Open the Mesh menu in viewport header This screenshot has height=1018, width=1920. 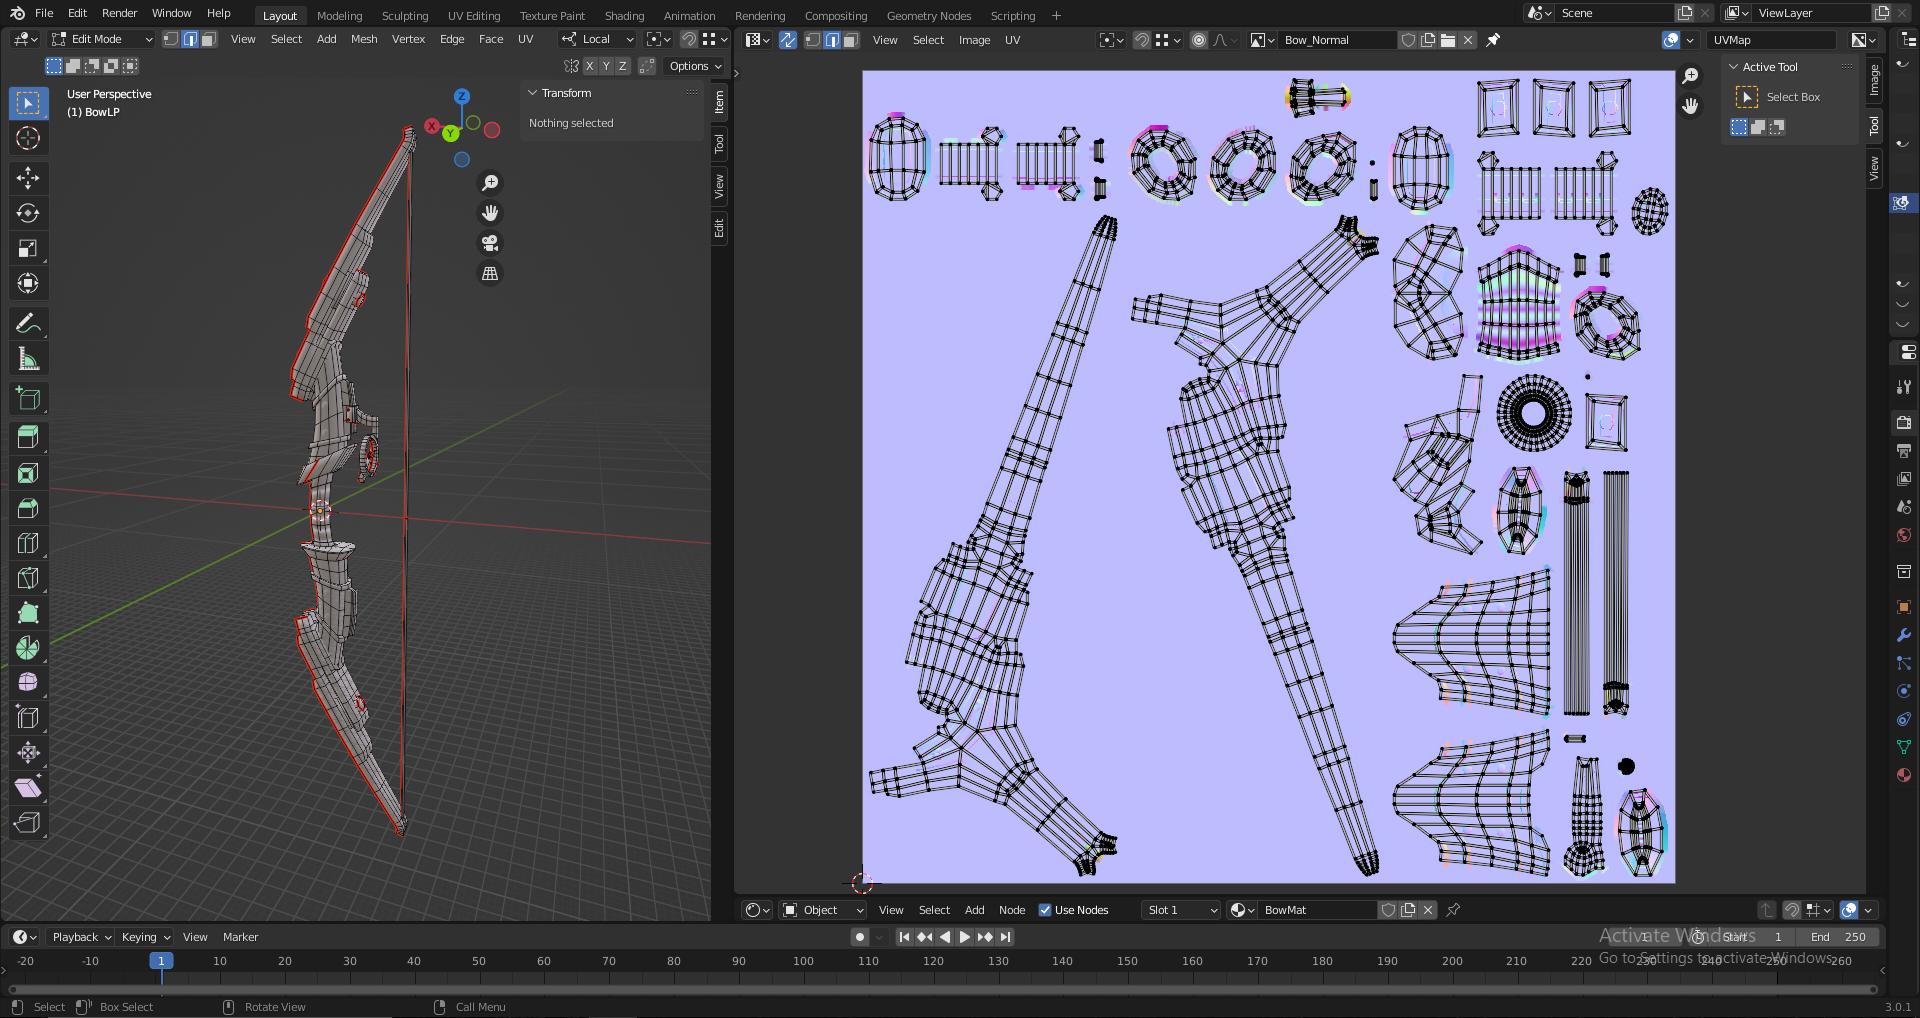coord(364,39)
